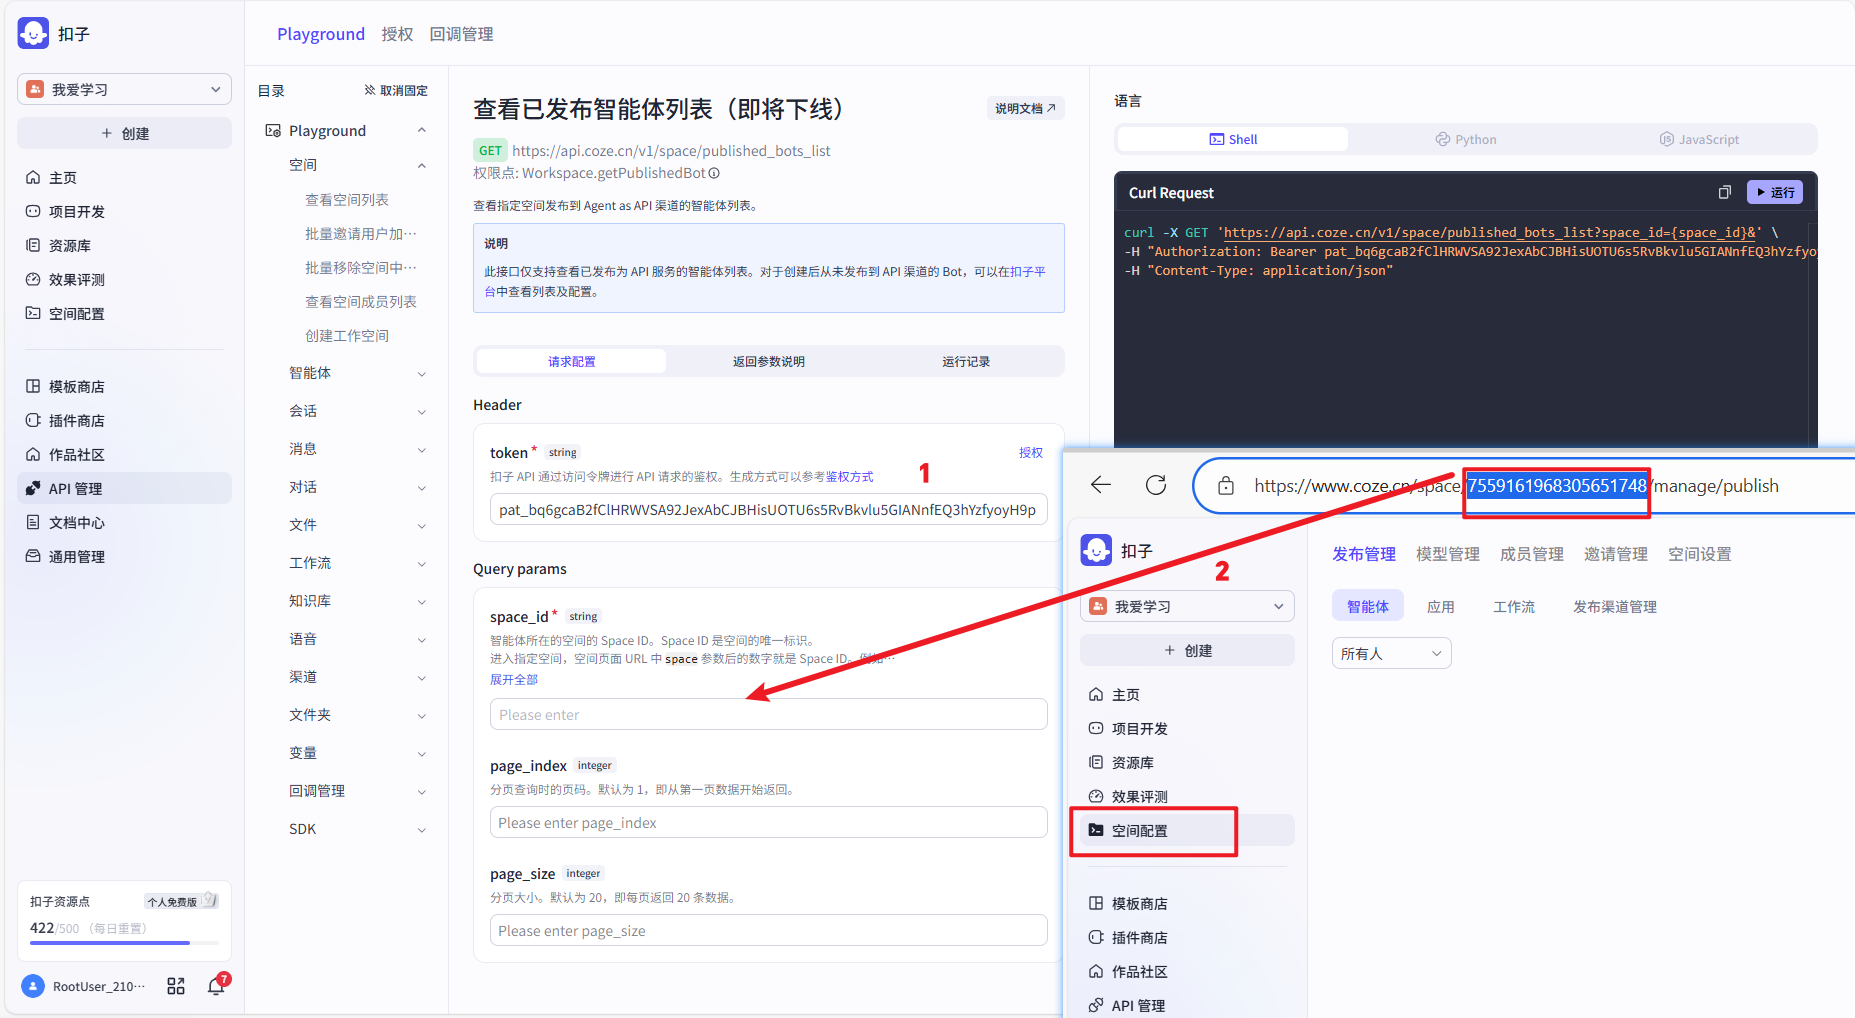1855x1018 pixels.
Task: Click the space_id input field
Action: pyautogui.click(x=768, y=714)
